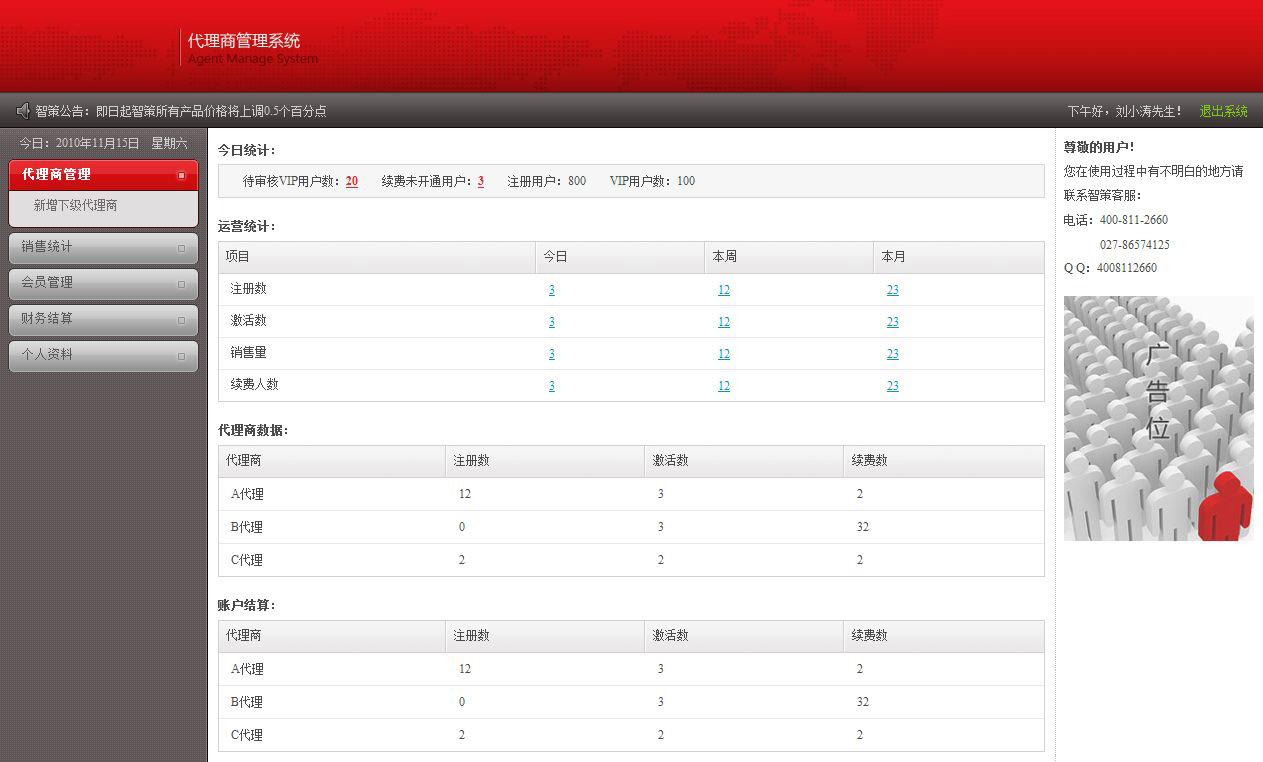Click the 代理商管理系统 header title
The width and height of the screenshot is (1263, 762).
[x=244, y=41]
